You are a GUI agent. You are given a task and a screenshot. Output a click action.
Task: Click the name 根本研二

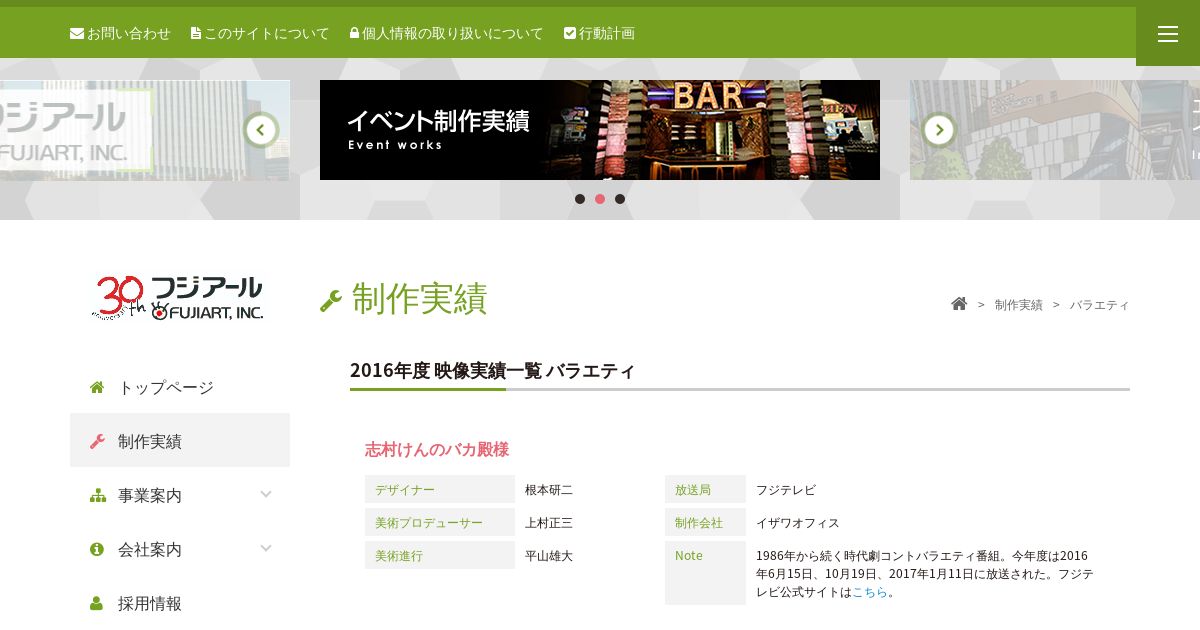point(549,490)
